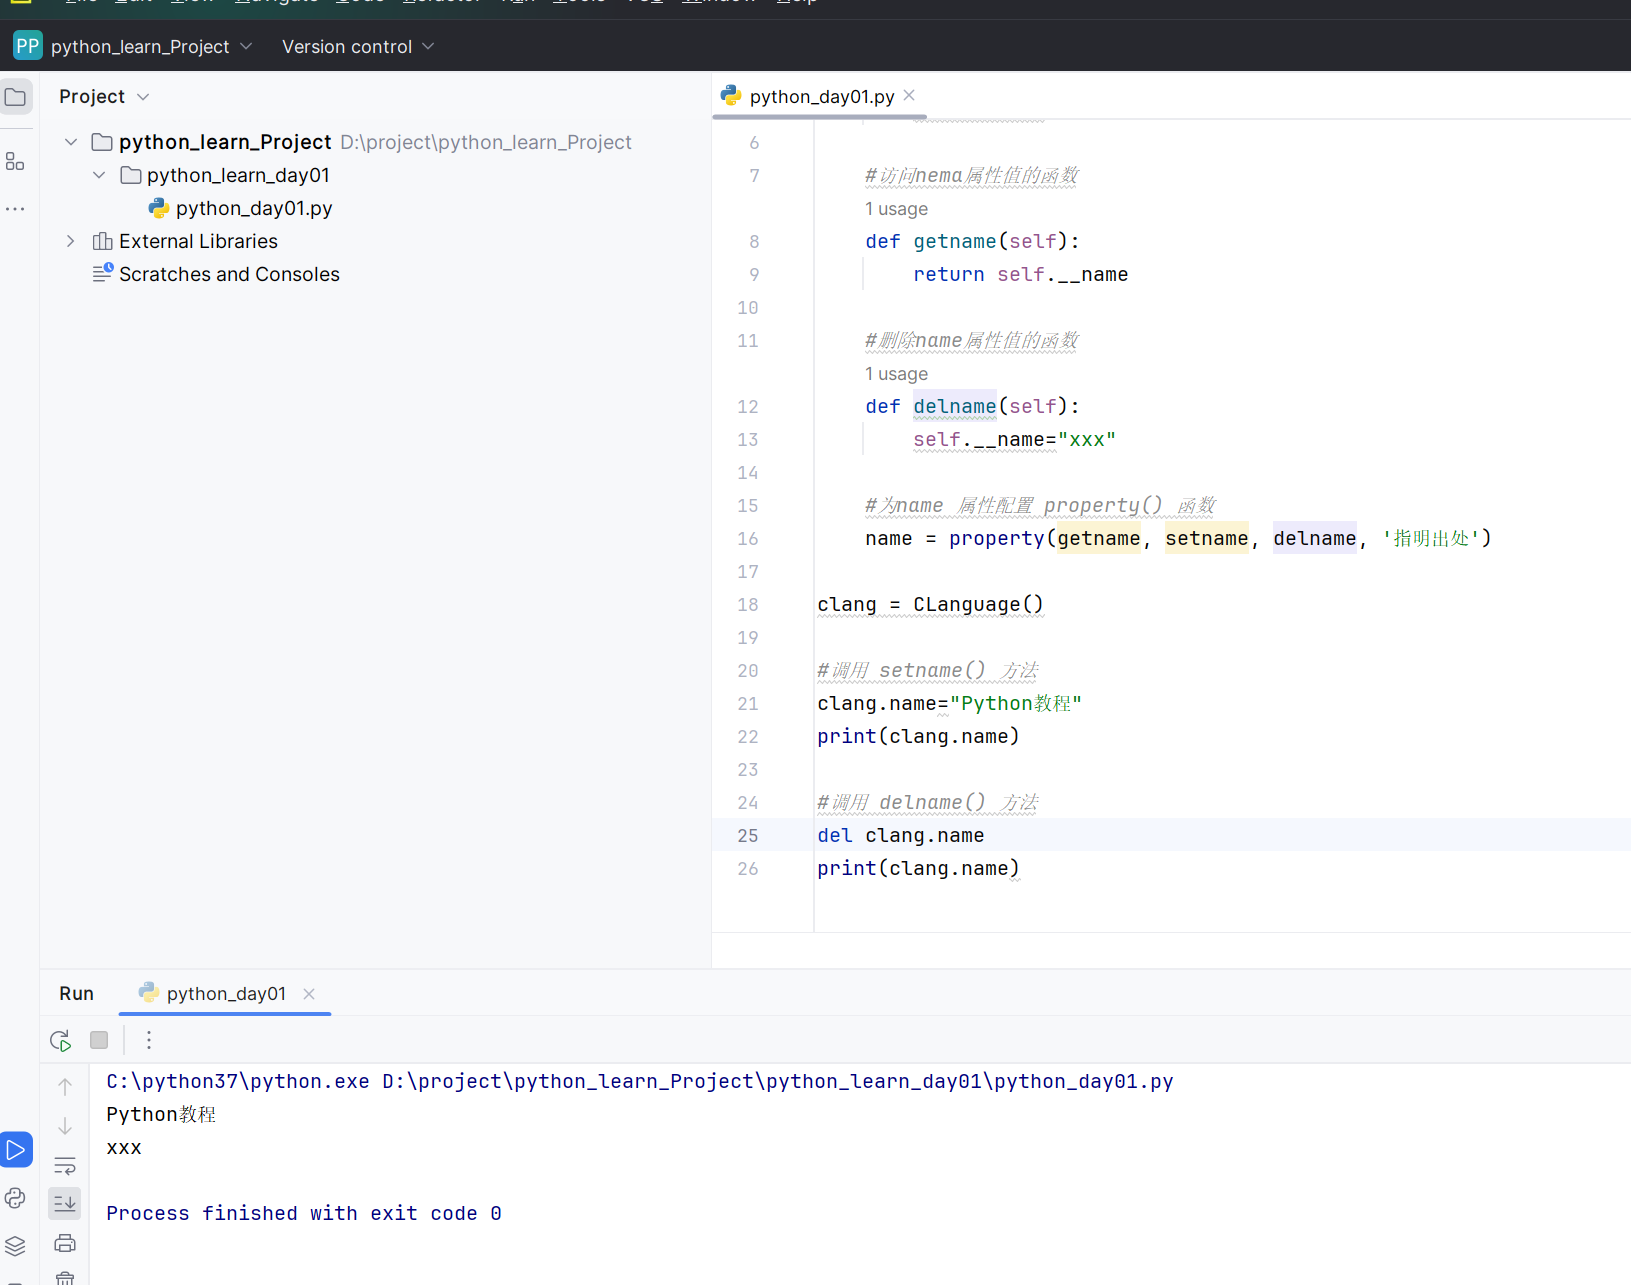This screenshot has width=1631, height=1285.
Task: Click the '1 usage' hint above getname
Action: tap(896, 209)
